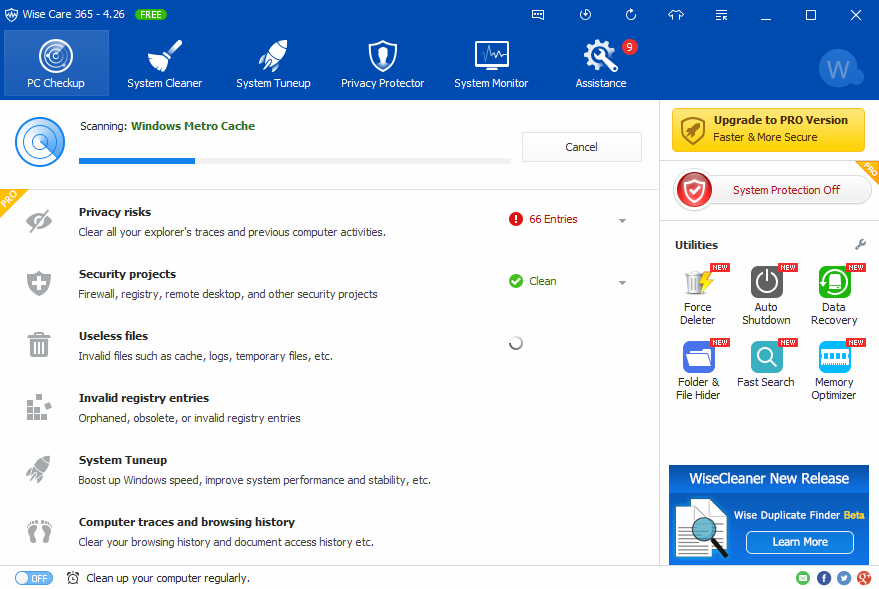
Task: Expand the Security projects result dropdown
Action: (622, 282)
